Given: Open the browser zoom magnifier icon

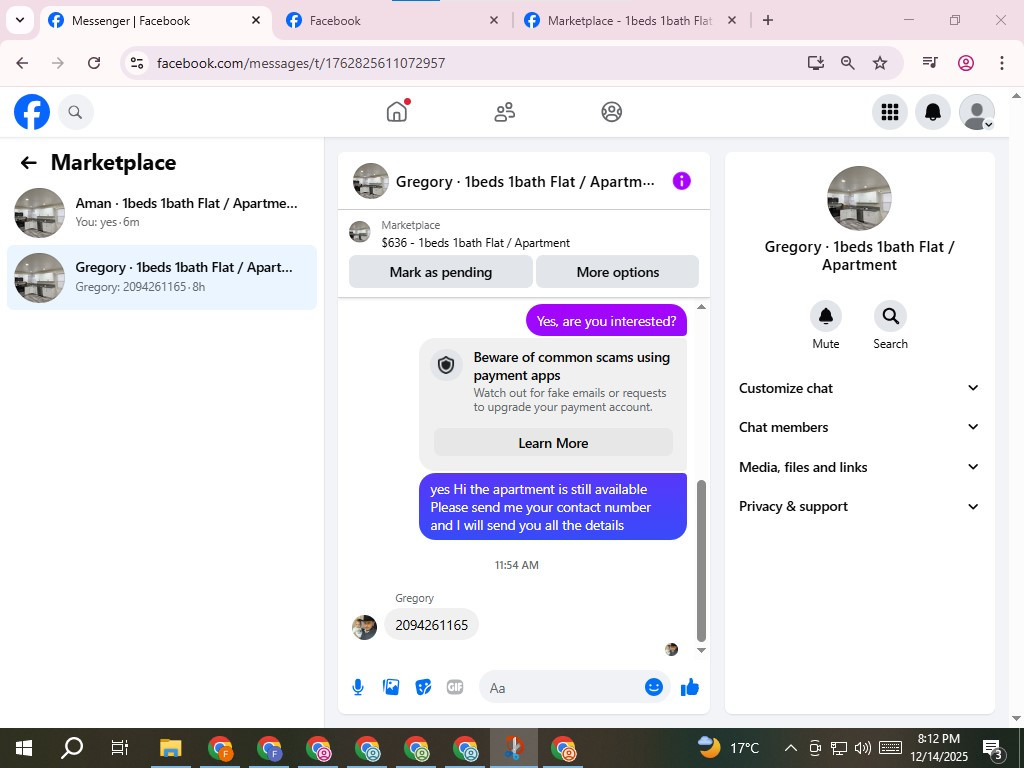Looking at the screenshot, I should pos(848,63).
